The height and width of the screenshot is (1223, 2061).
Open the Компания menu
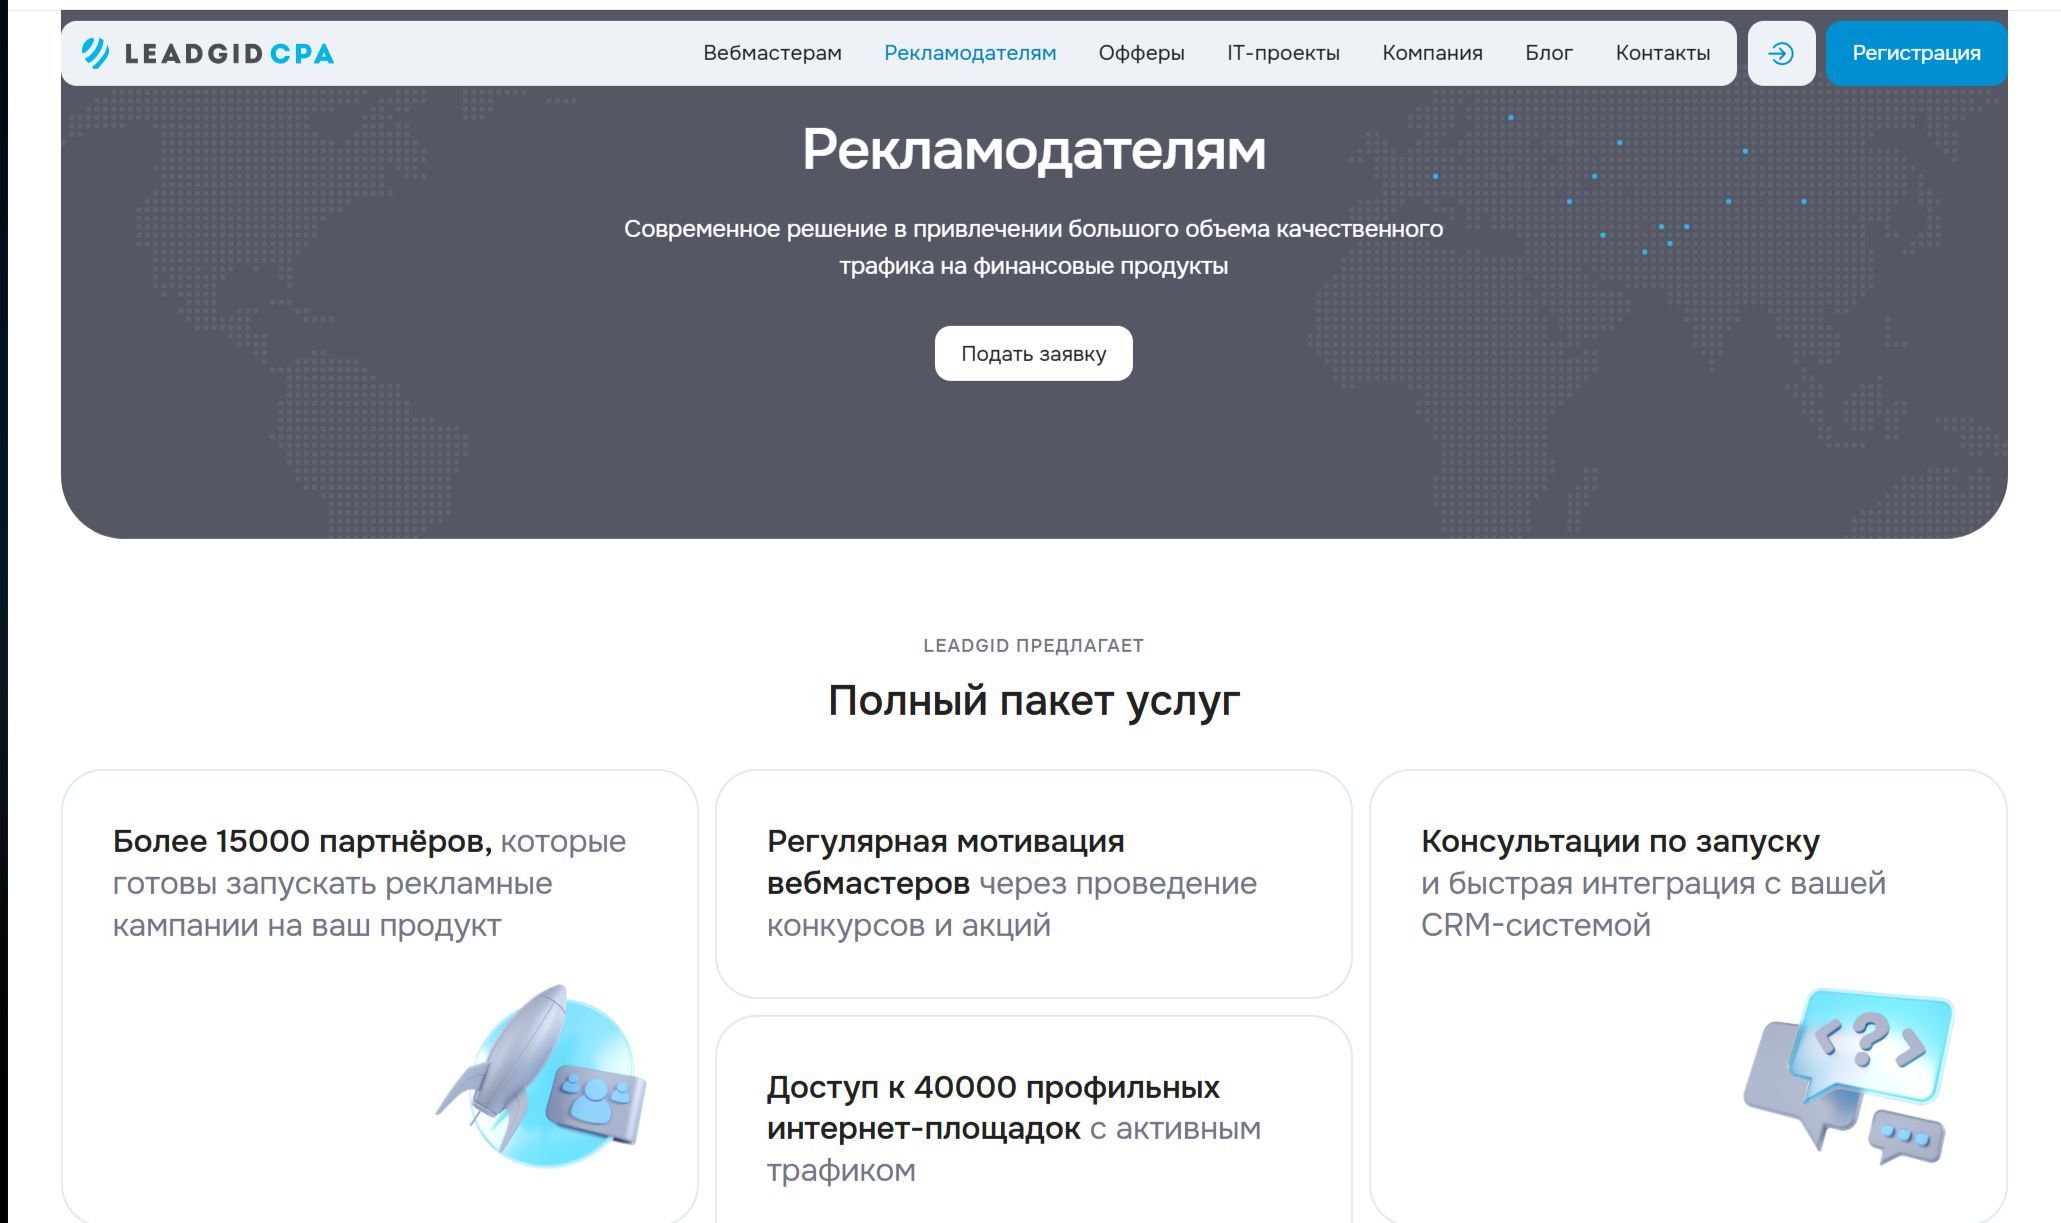click(1432, 53)
